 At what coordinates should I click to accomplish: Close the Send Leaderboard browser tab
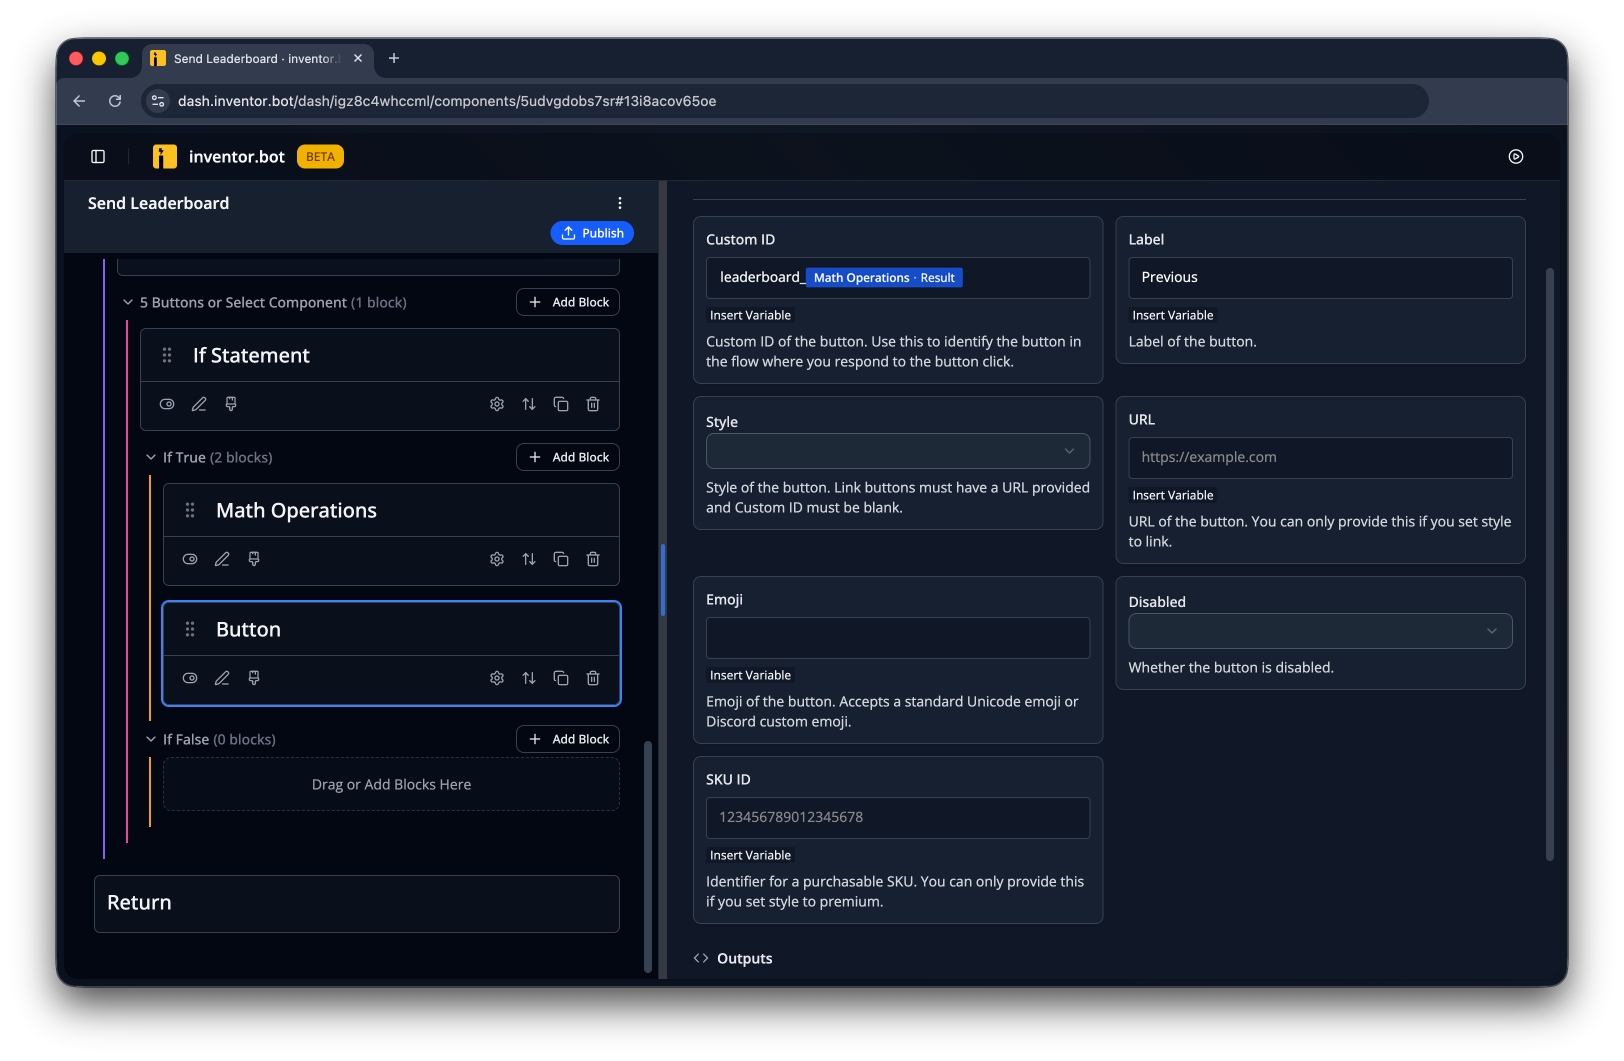(358, 59)
